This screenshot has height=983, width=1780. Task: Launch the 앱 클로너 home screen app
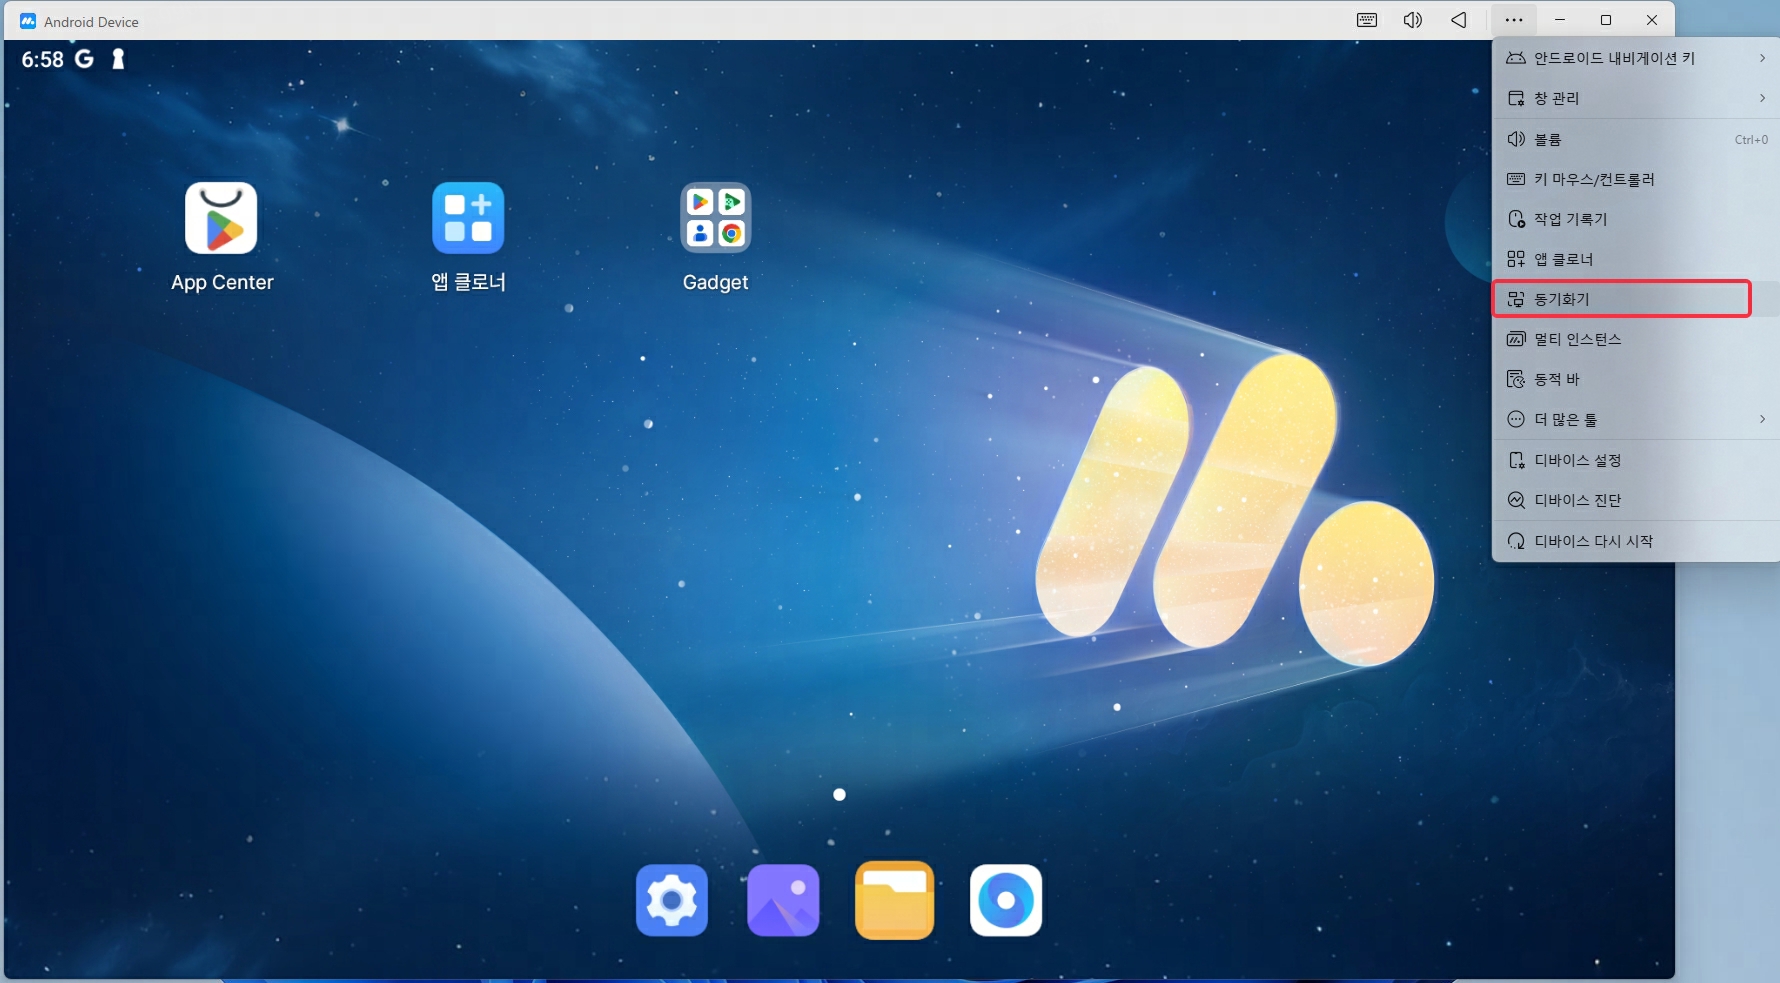pos(468,218)
